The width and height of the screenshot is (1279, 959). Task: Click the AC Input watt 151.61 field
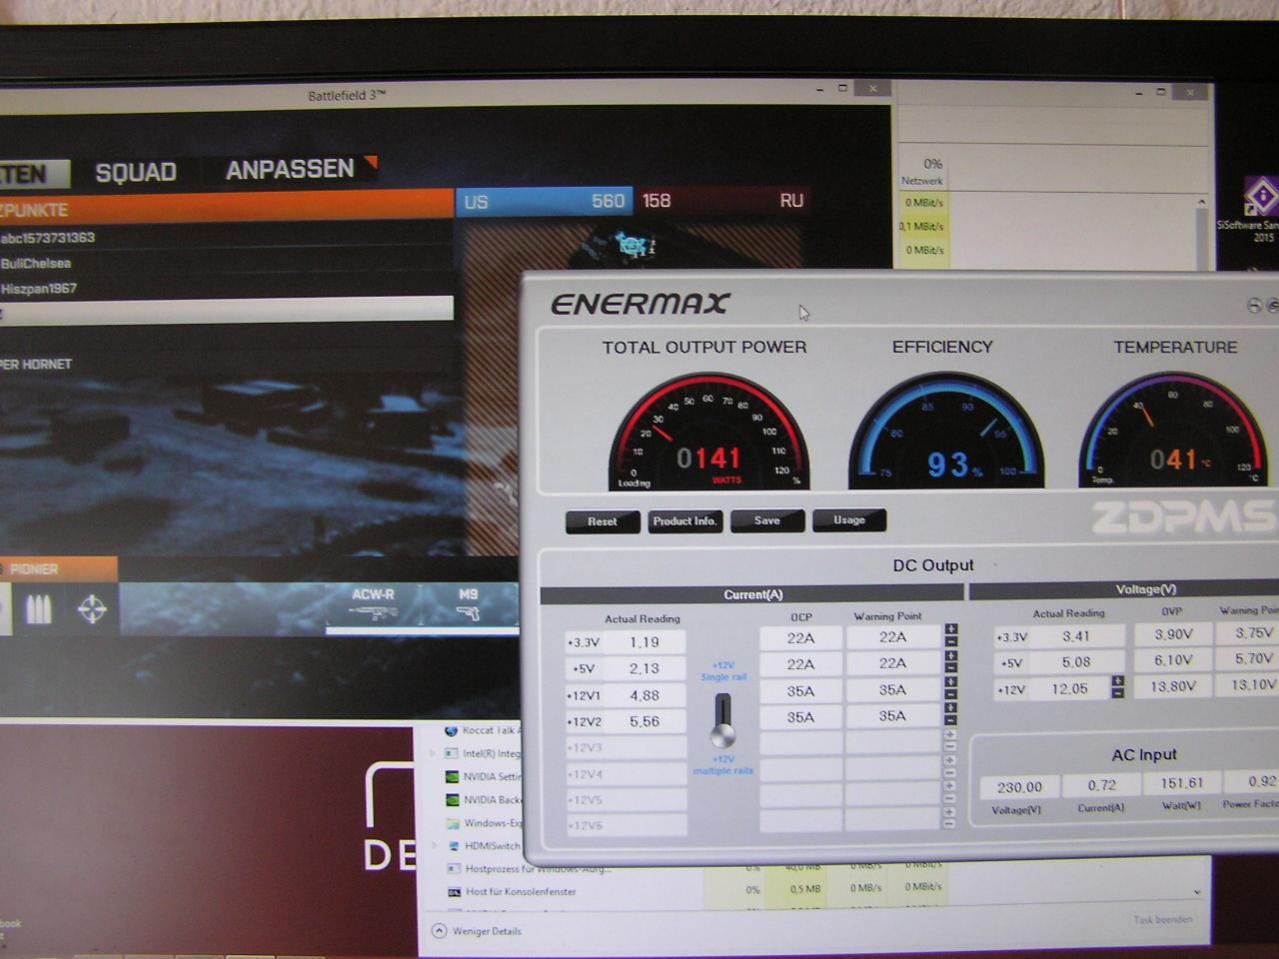click(1182, 783)
